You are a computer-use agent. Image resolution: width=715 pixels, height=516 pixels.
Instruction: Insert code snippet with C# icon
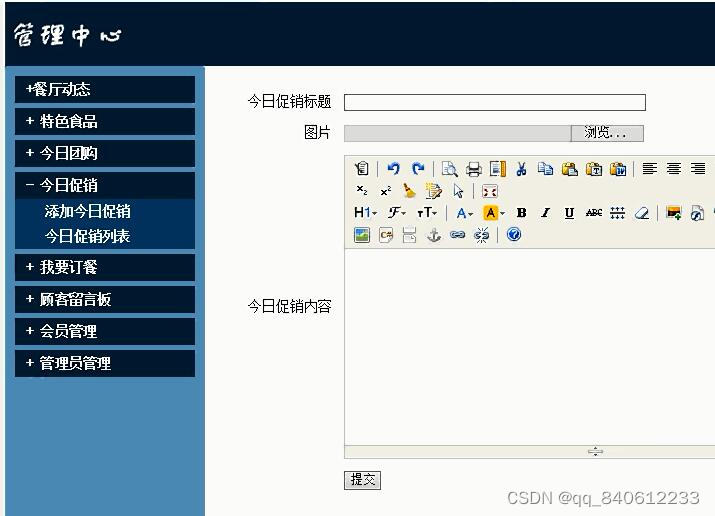[386, 235]
